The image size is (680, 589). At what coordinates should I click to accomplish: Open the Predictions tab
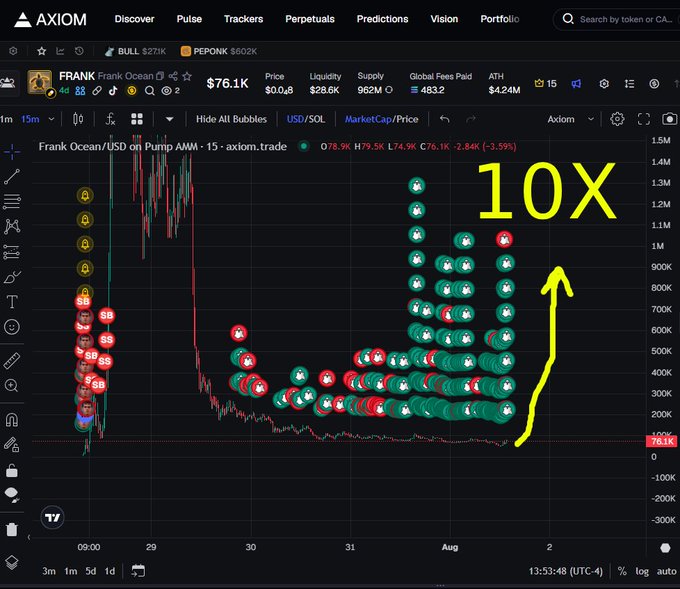click(382, 19)
